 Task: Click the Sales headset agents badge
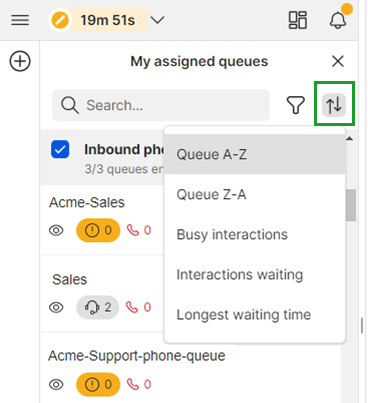(98, 307)
